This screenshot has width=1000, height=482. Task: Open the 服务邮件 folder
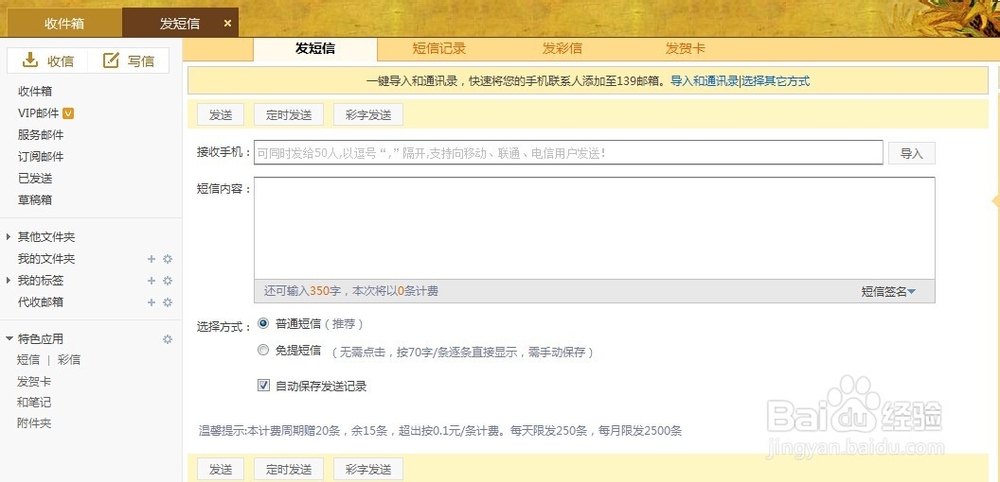41,135
